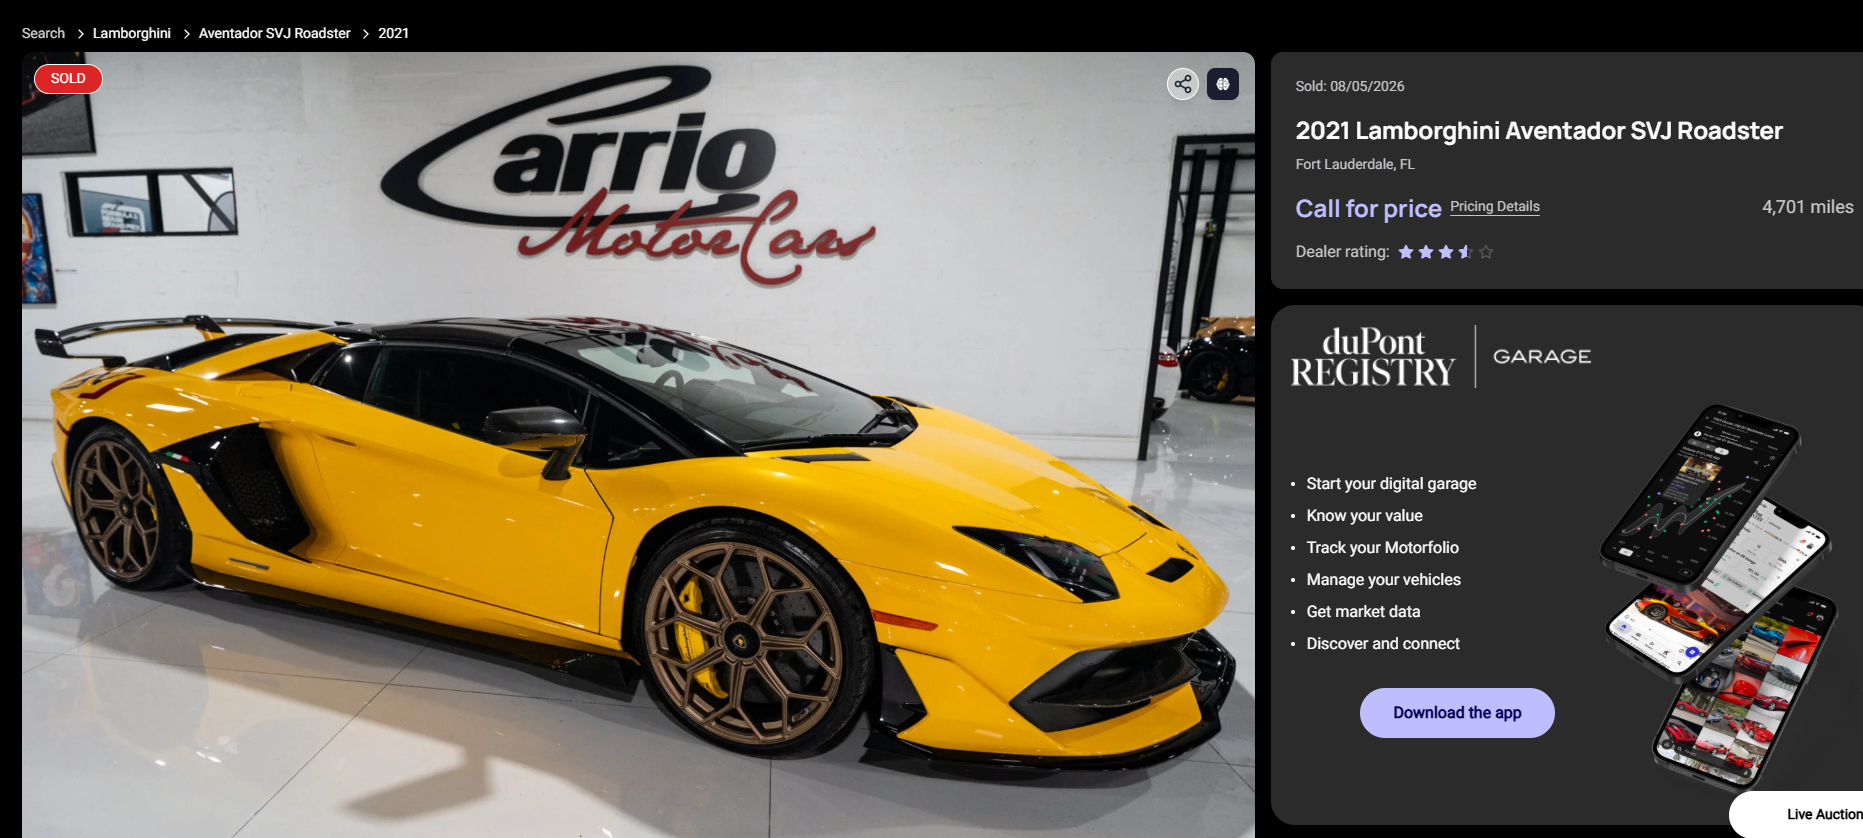Click the 4,701 miles mileage text
The height and width of the screenshot is (838, 1863).
[1807, 207]
